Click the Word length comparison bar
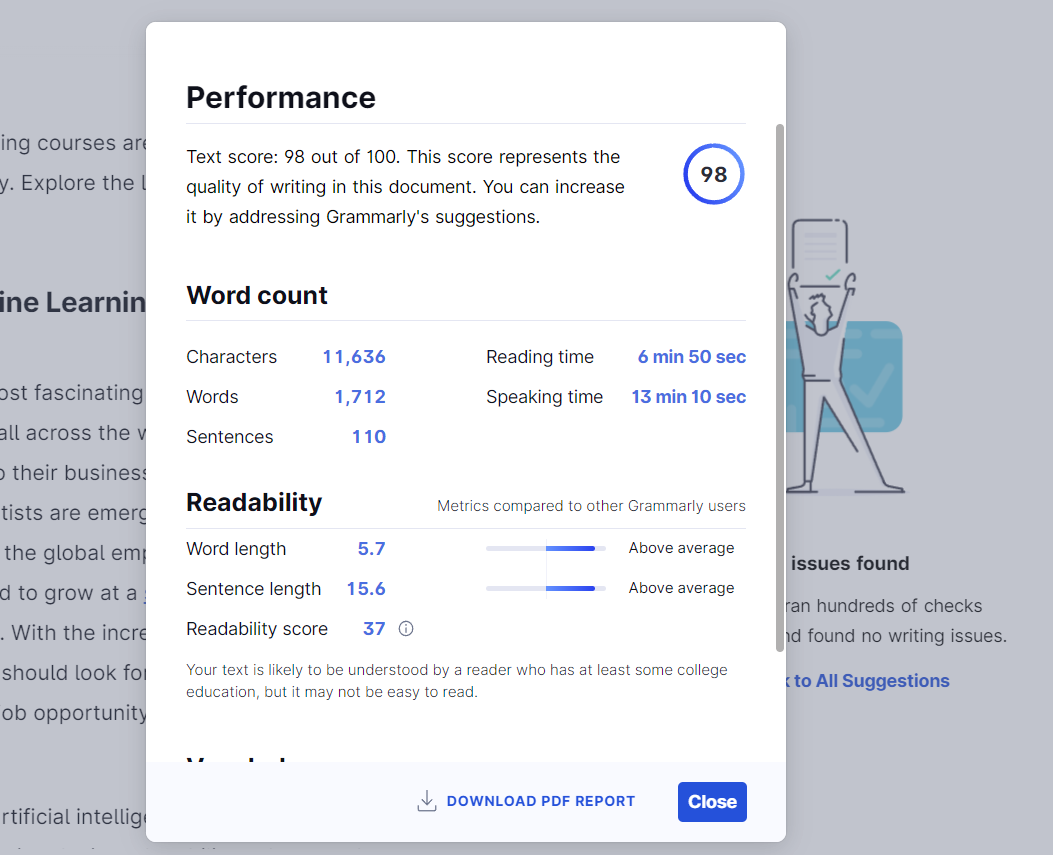The width and height of the screenshot is (1053, 855). tap(546, 548)
